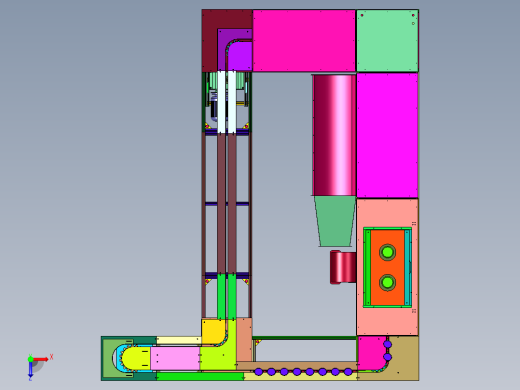Select the salmon vertical panel beside the lime corner
Viewport: 520px width, 390px height.
pyautogui.click(x=244, y=340)
